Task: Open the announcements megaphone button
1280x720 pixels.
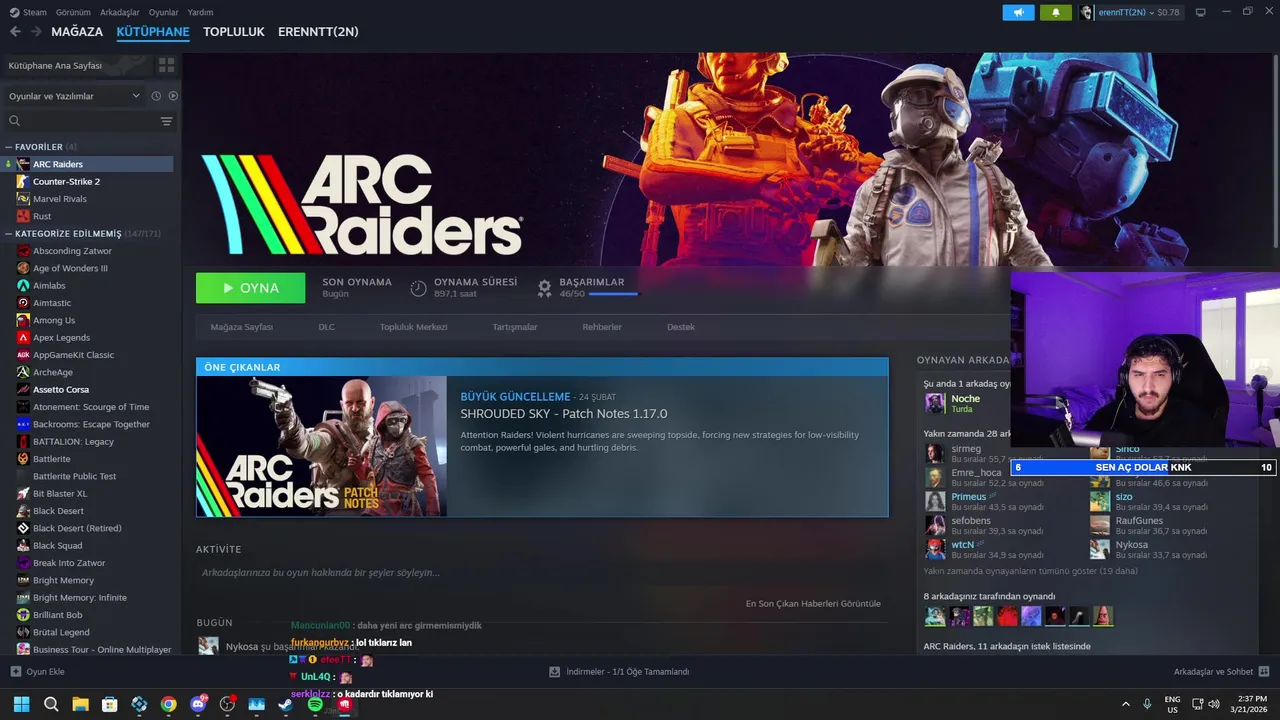Action: point(1018,12)
